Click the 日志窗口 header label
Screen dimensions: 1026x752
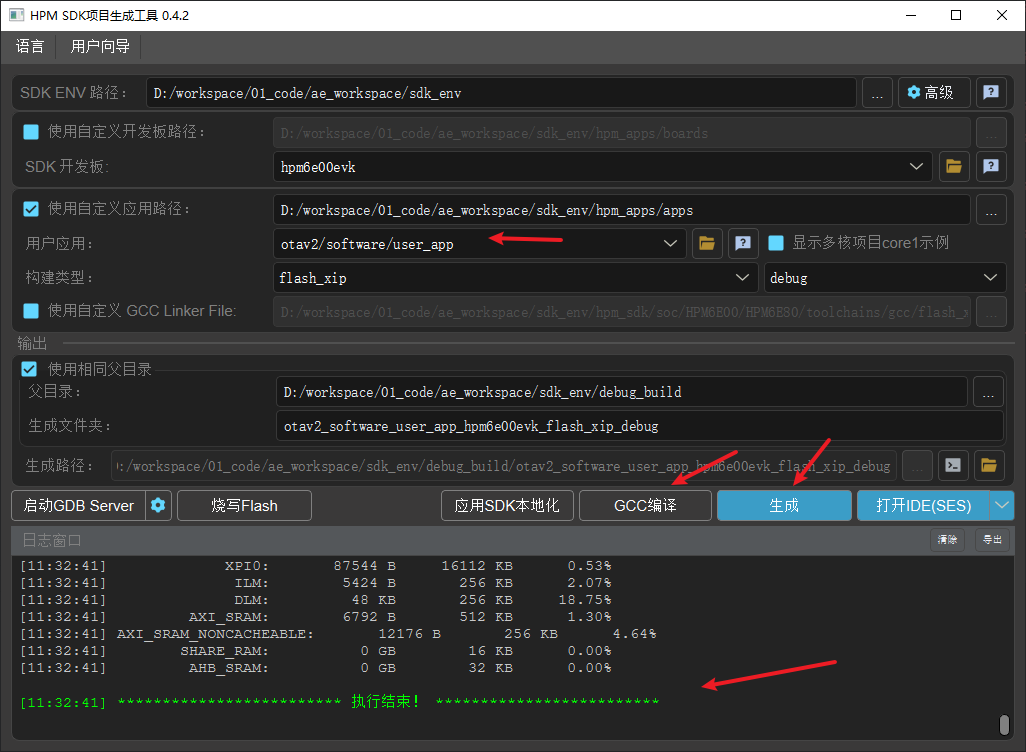coord(52,540)
